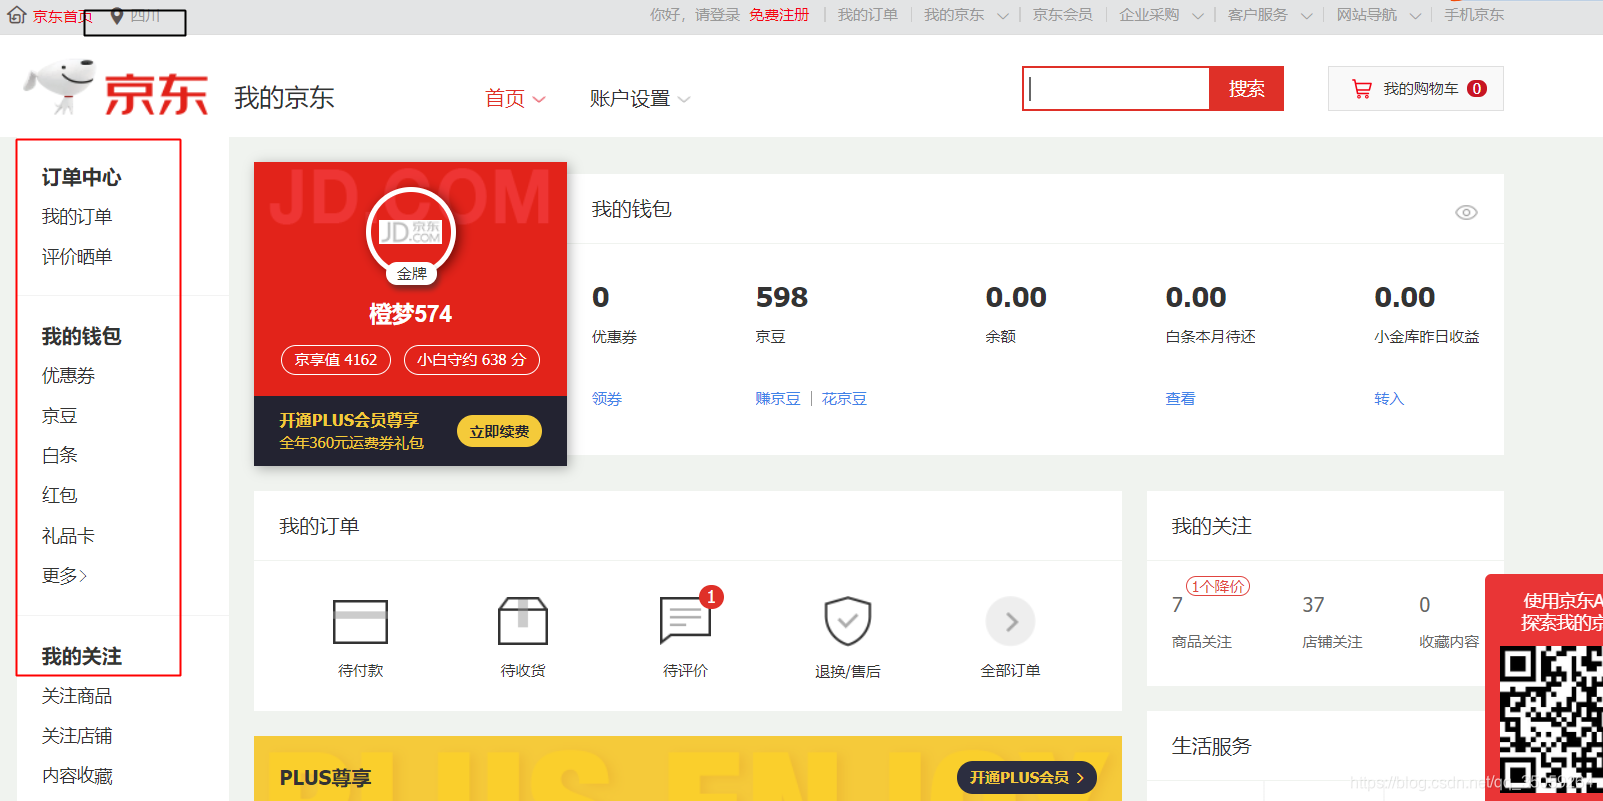Screen dimensions: 1603x801
Task: Toggle wallet amounts visibility eye icon
Action: [1466, 212]
